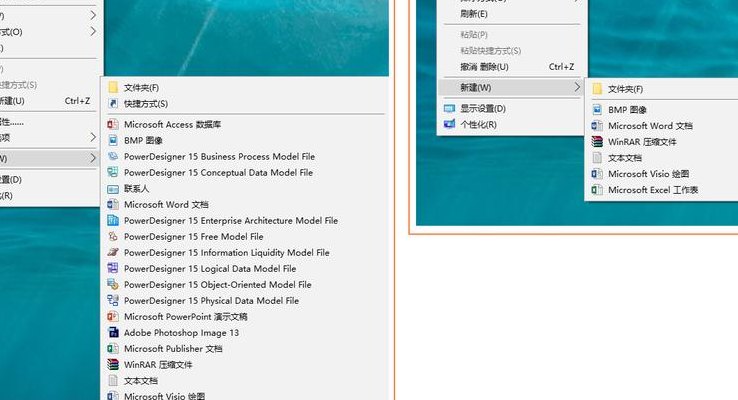Click BMP 图像 icon in left submenu
The height and width of the screenshot is (400, 738).
click(x=113, y=140)
